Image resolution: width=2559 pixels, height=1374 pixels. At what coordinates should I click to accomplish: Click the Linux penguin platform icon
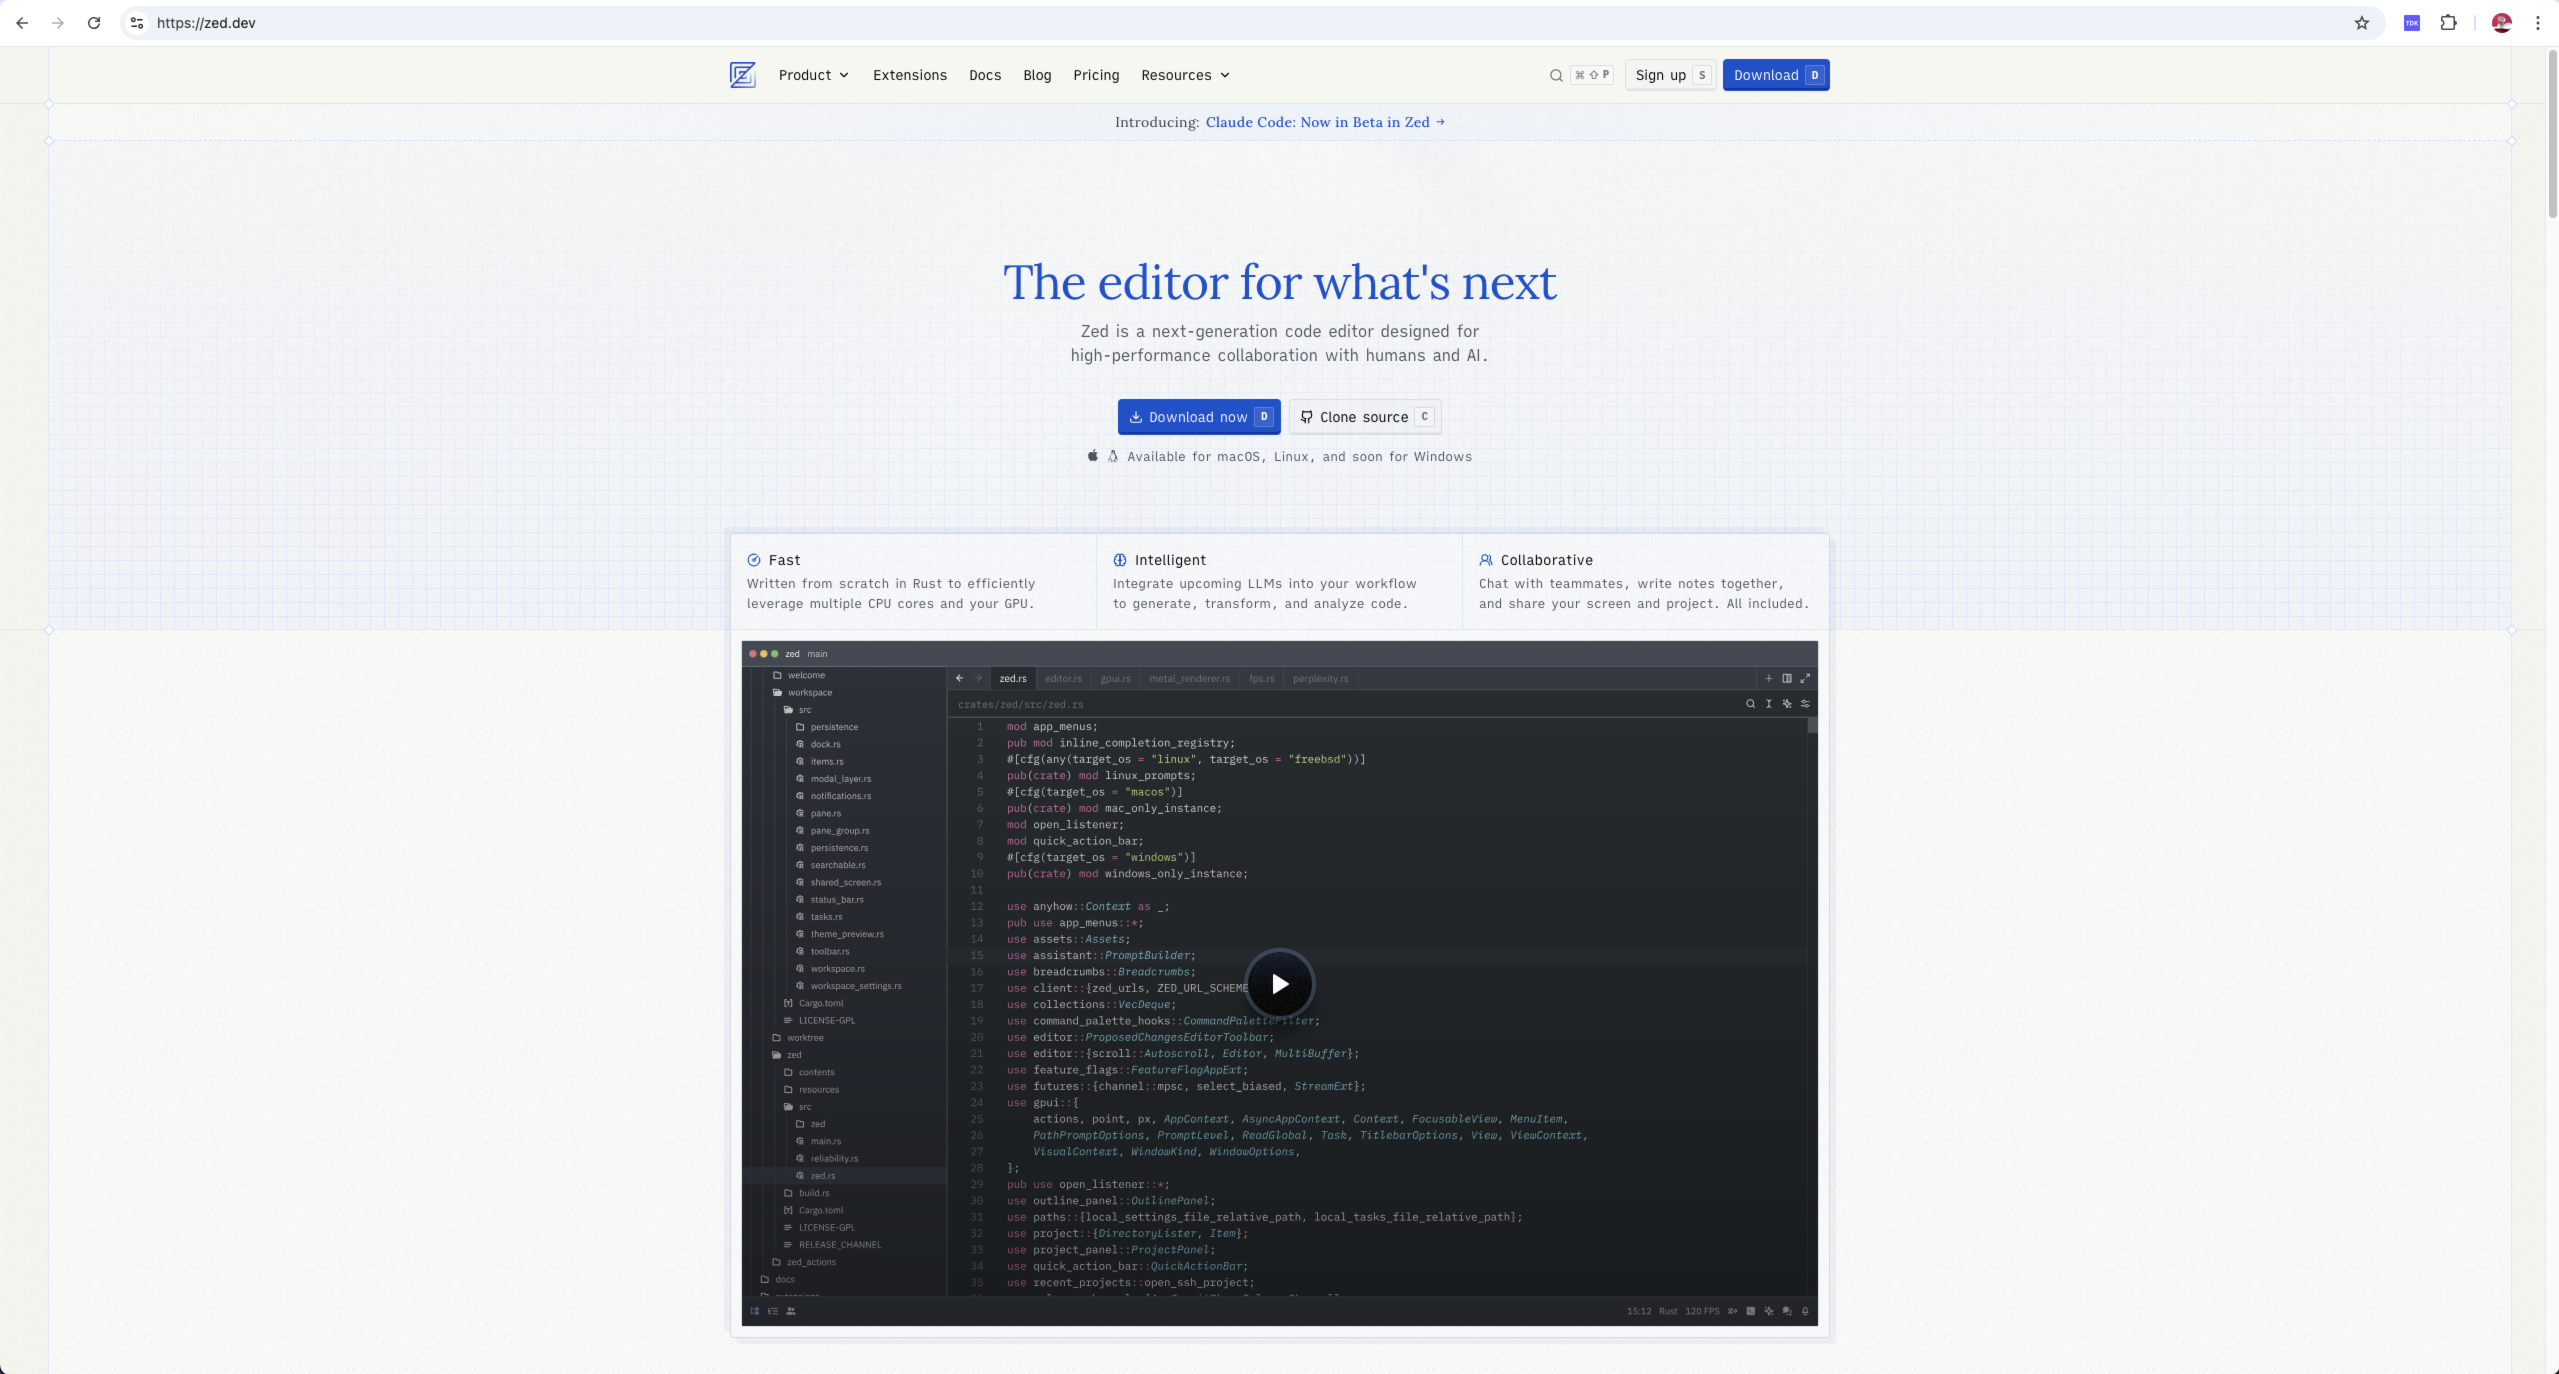(x=1112, y=456)
